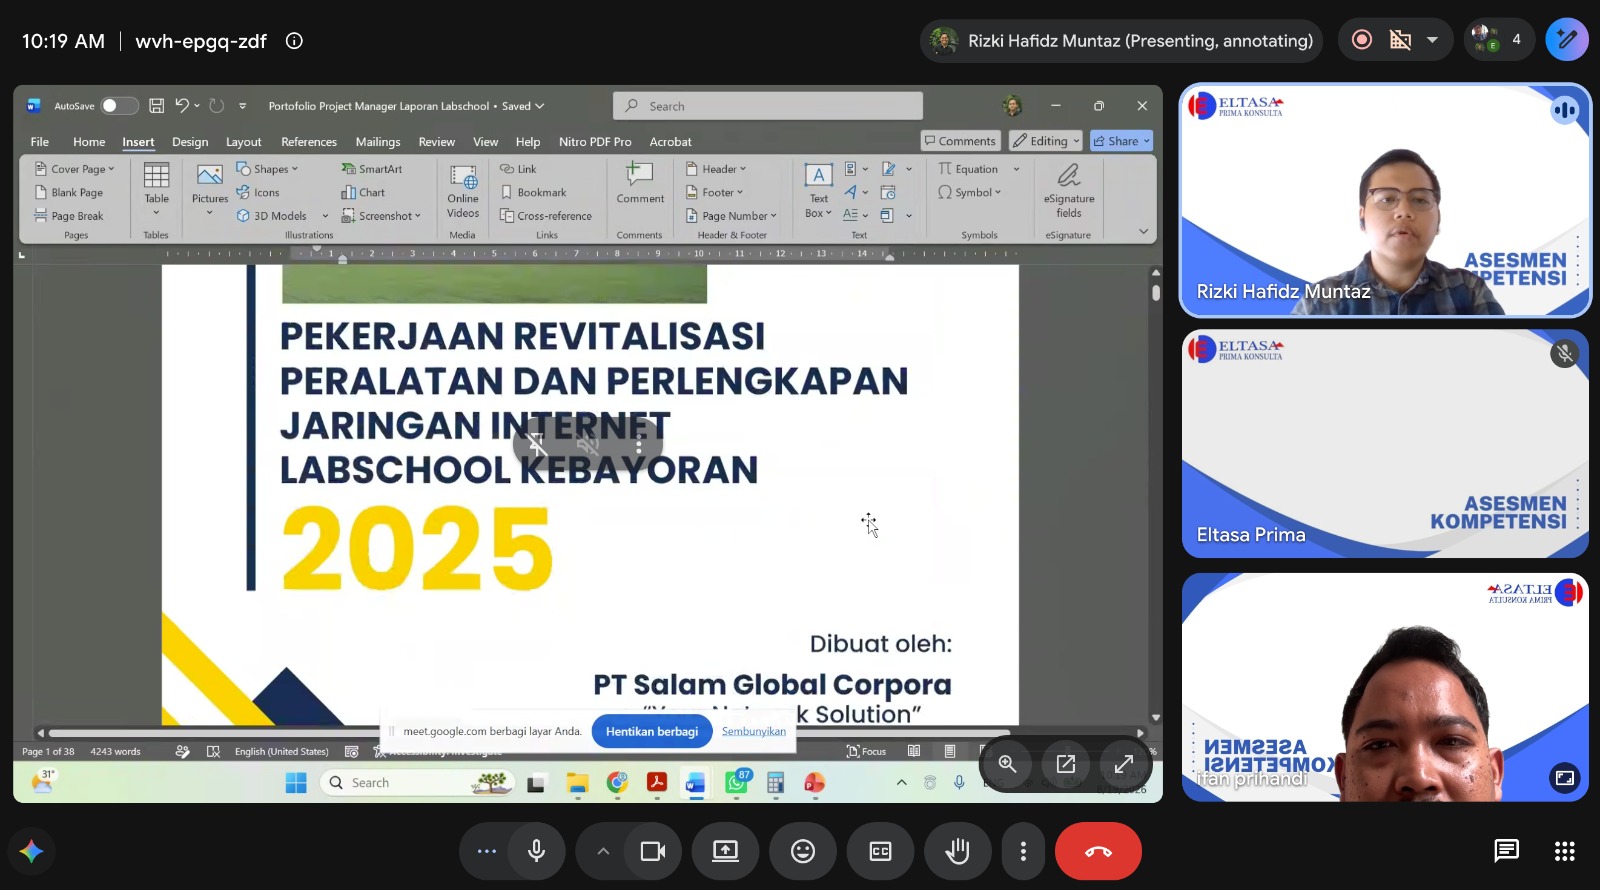Click the Search box in Word title bar

pyautogui.click(x=768, y=106)
